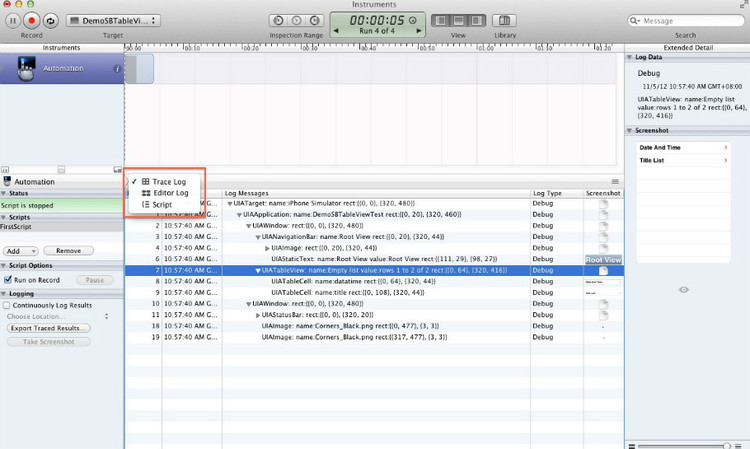
Task: Choose Script in the popup menu
Action: [161, 204]
